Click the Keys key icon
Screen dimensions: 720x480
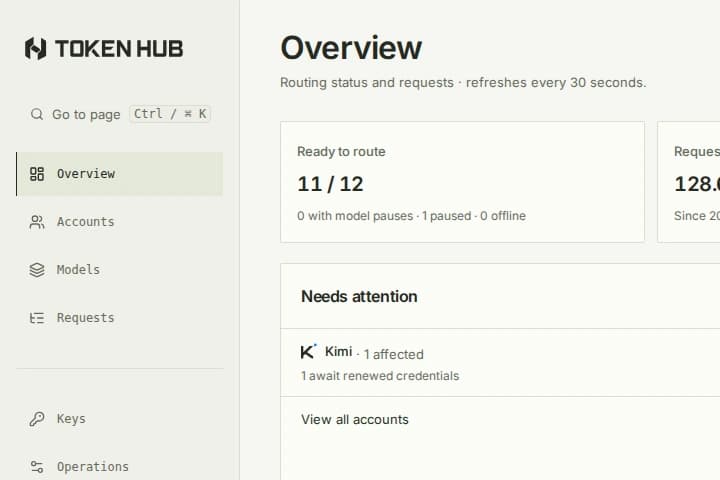tap(37, 419)
